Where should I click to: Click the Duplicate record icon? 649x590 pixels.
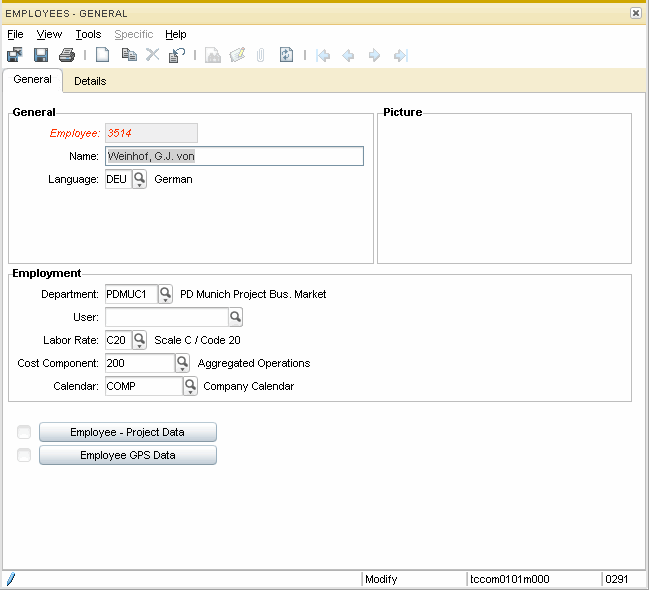pos(127,55)
